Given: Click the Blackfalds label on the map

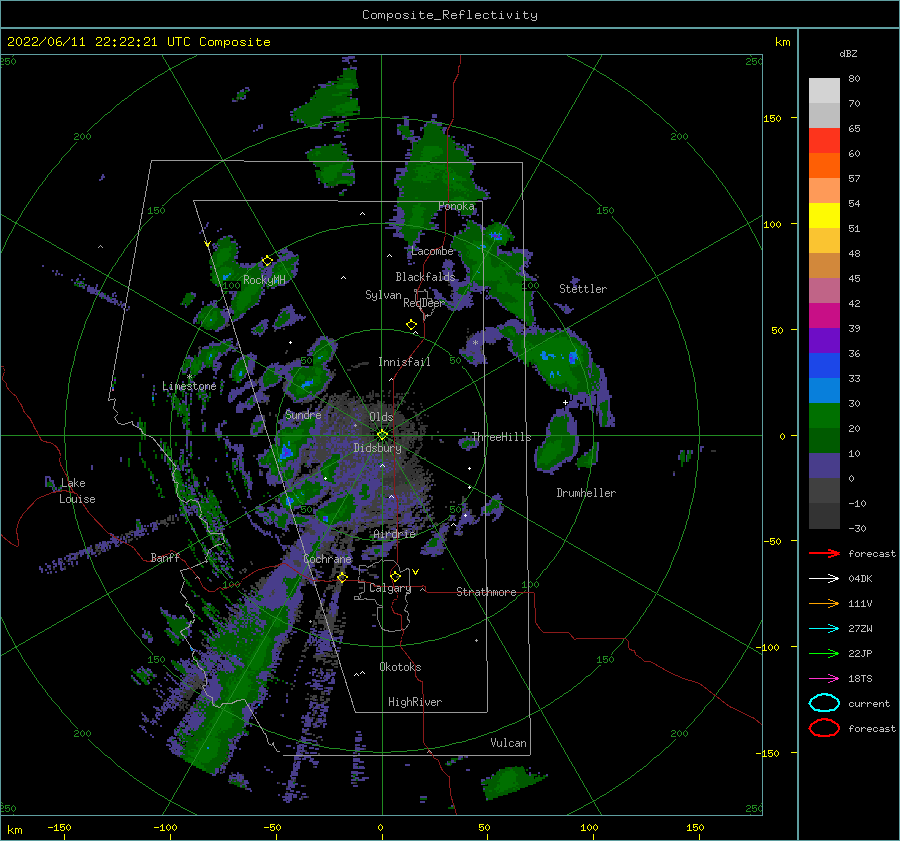Looking at the screenshot, I should [425, 277].
